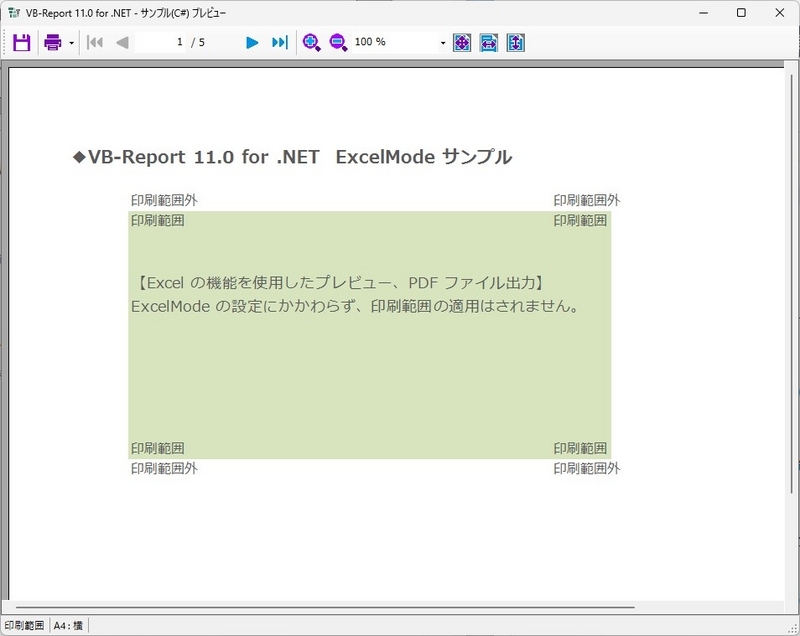Click the 【Excel の機能を使用したプレビュー text line
Screen dimensions: 800x636
pos(340,283)
